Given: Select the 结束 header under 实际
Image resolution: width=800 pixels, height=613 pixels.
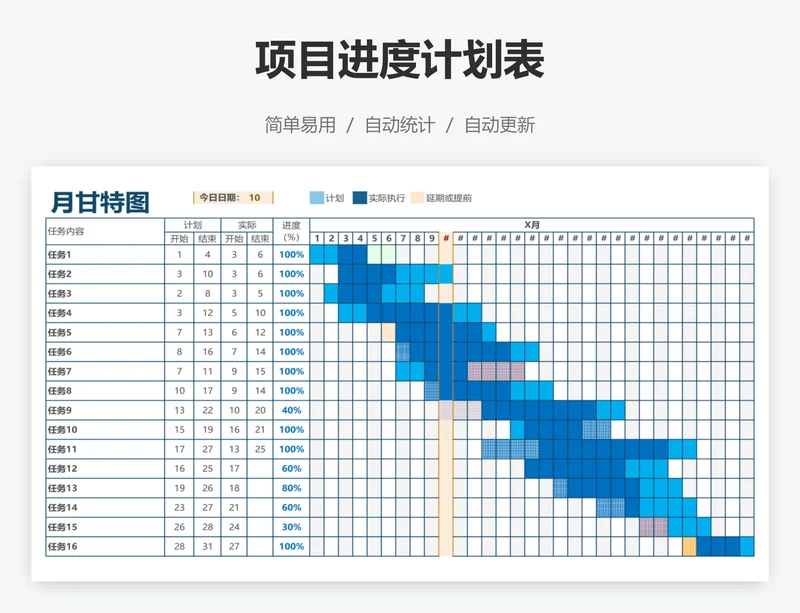Looking at the screenshot, I should (260, 238).
